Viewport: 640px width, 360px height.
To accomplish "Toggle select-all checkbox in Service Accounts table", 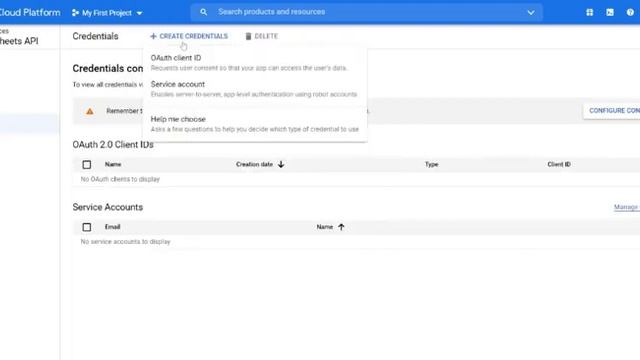I will pos(87,227).
